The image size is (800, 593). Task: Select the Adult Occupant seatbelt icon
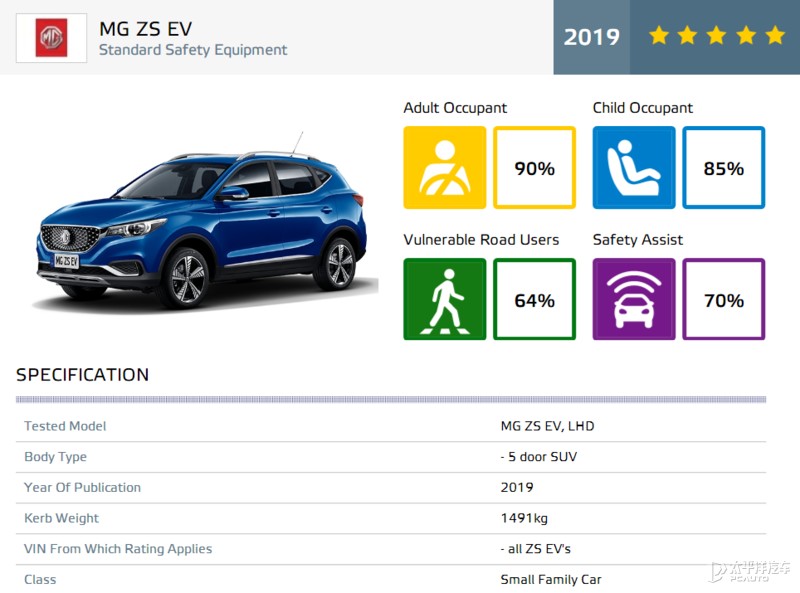pyautogui.click(x=444, y=167)
